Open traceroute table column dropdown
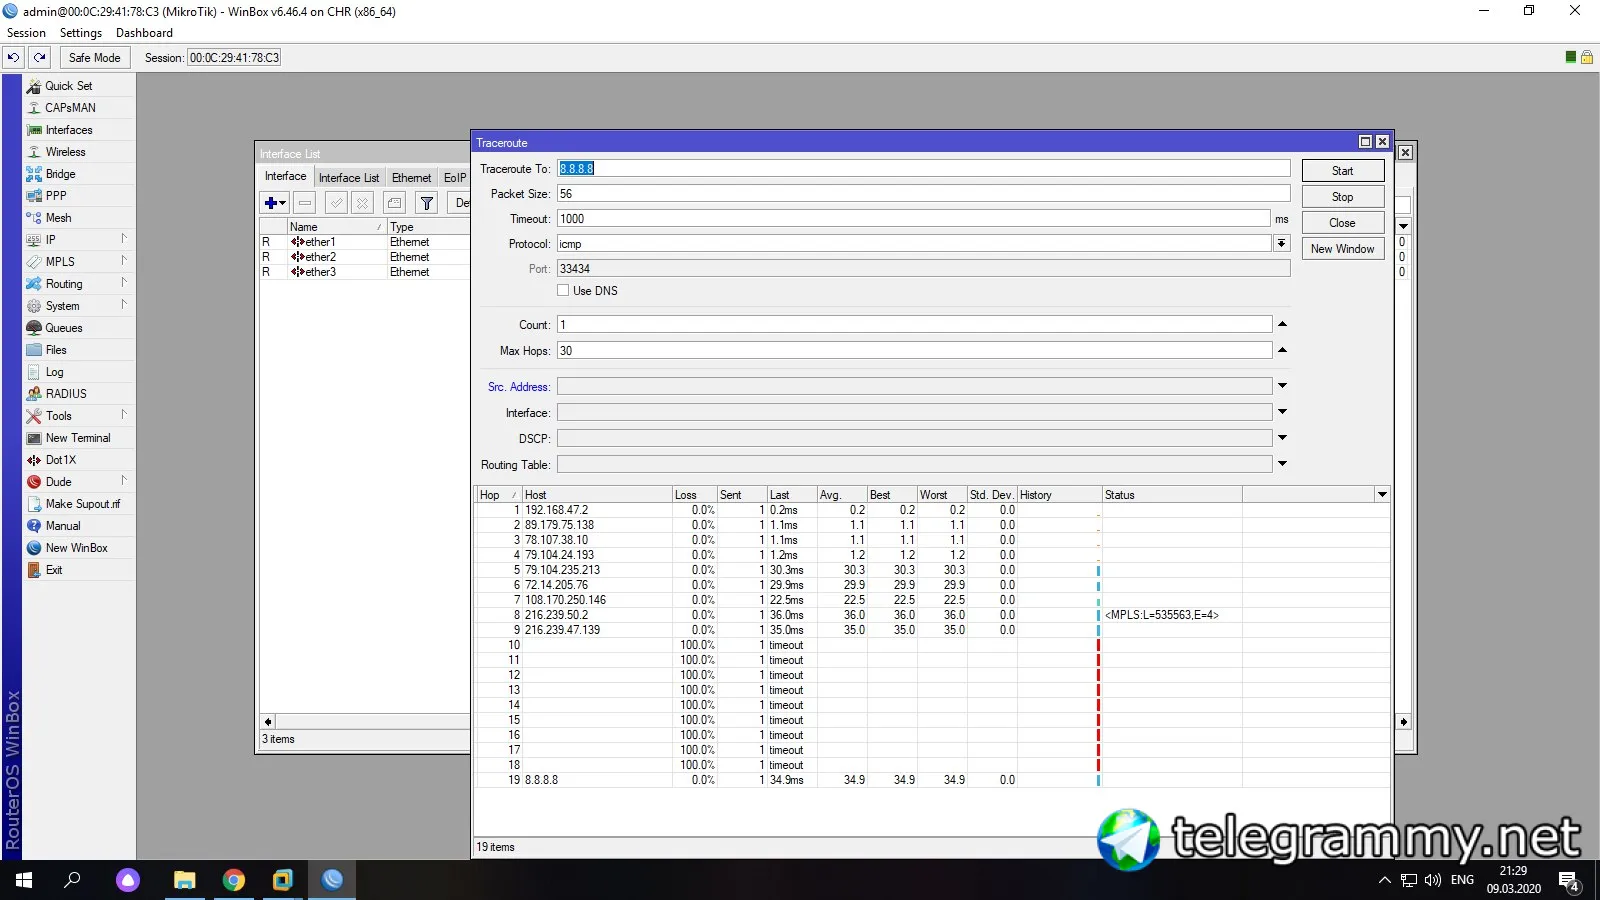 click(x=1382, y=495)
